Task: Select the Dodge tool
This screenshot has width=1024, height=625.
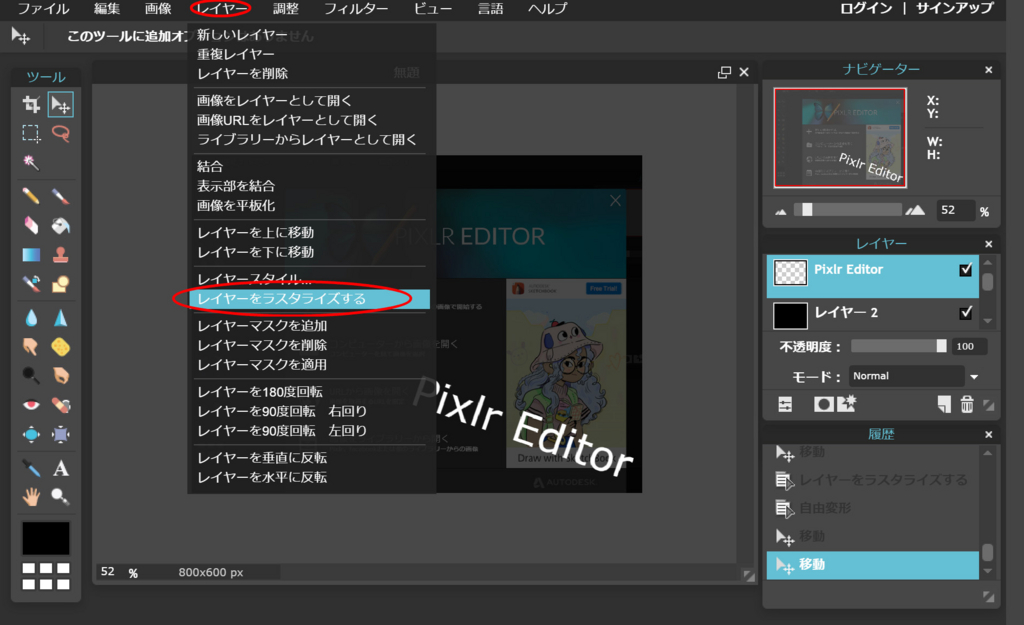Action: pyautogui.click(x=31, y=376)
